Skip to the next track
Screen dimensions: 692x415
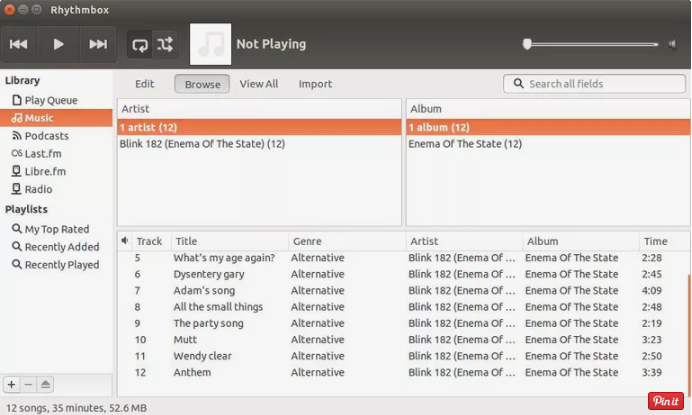click(98, 44)
